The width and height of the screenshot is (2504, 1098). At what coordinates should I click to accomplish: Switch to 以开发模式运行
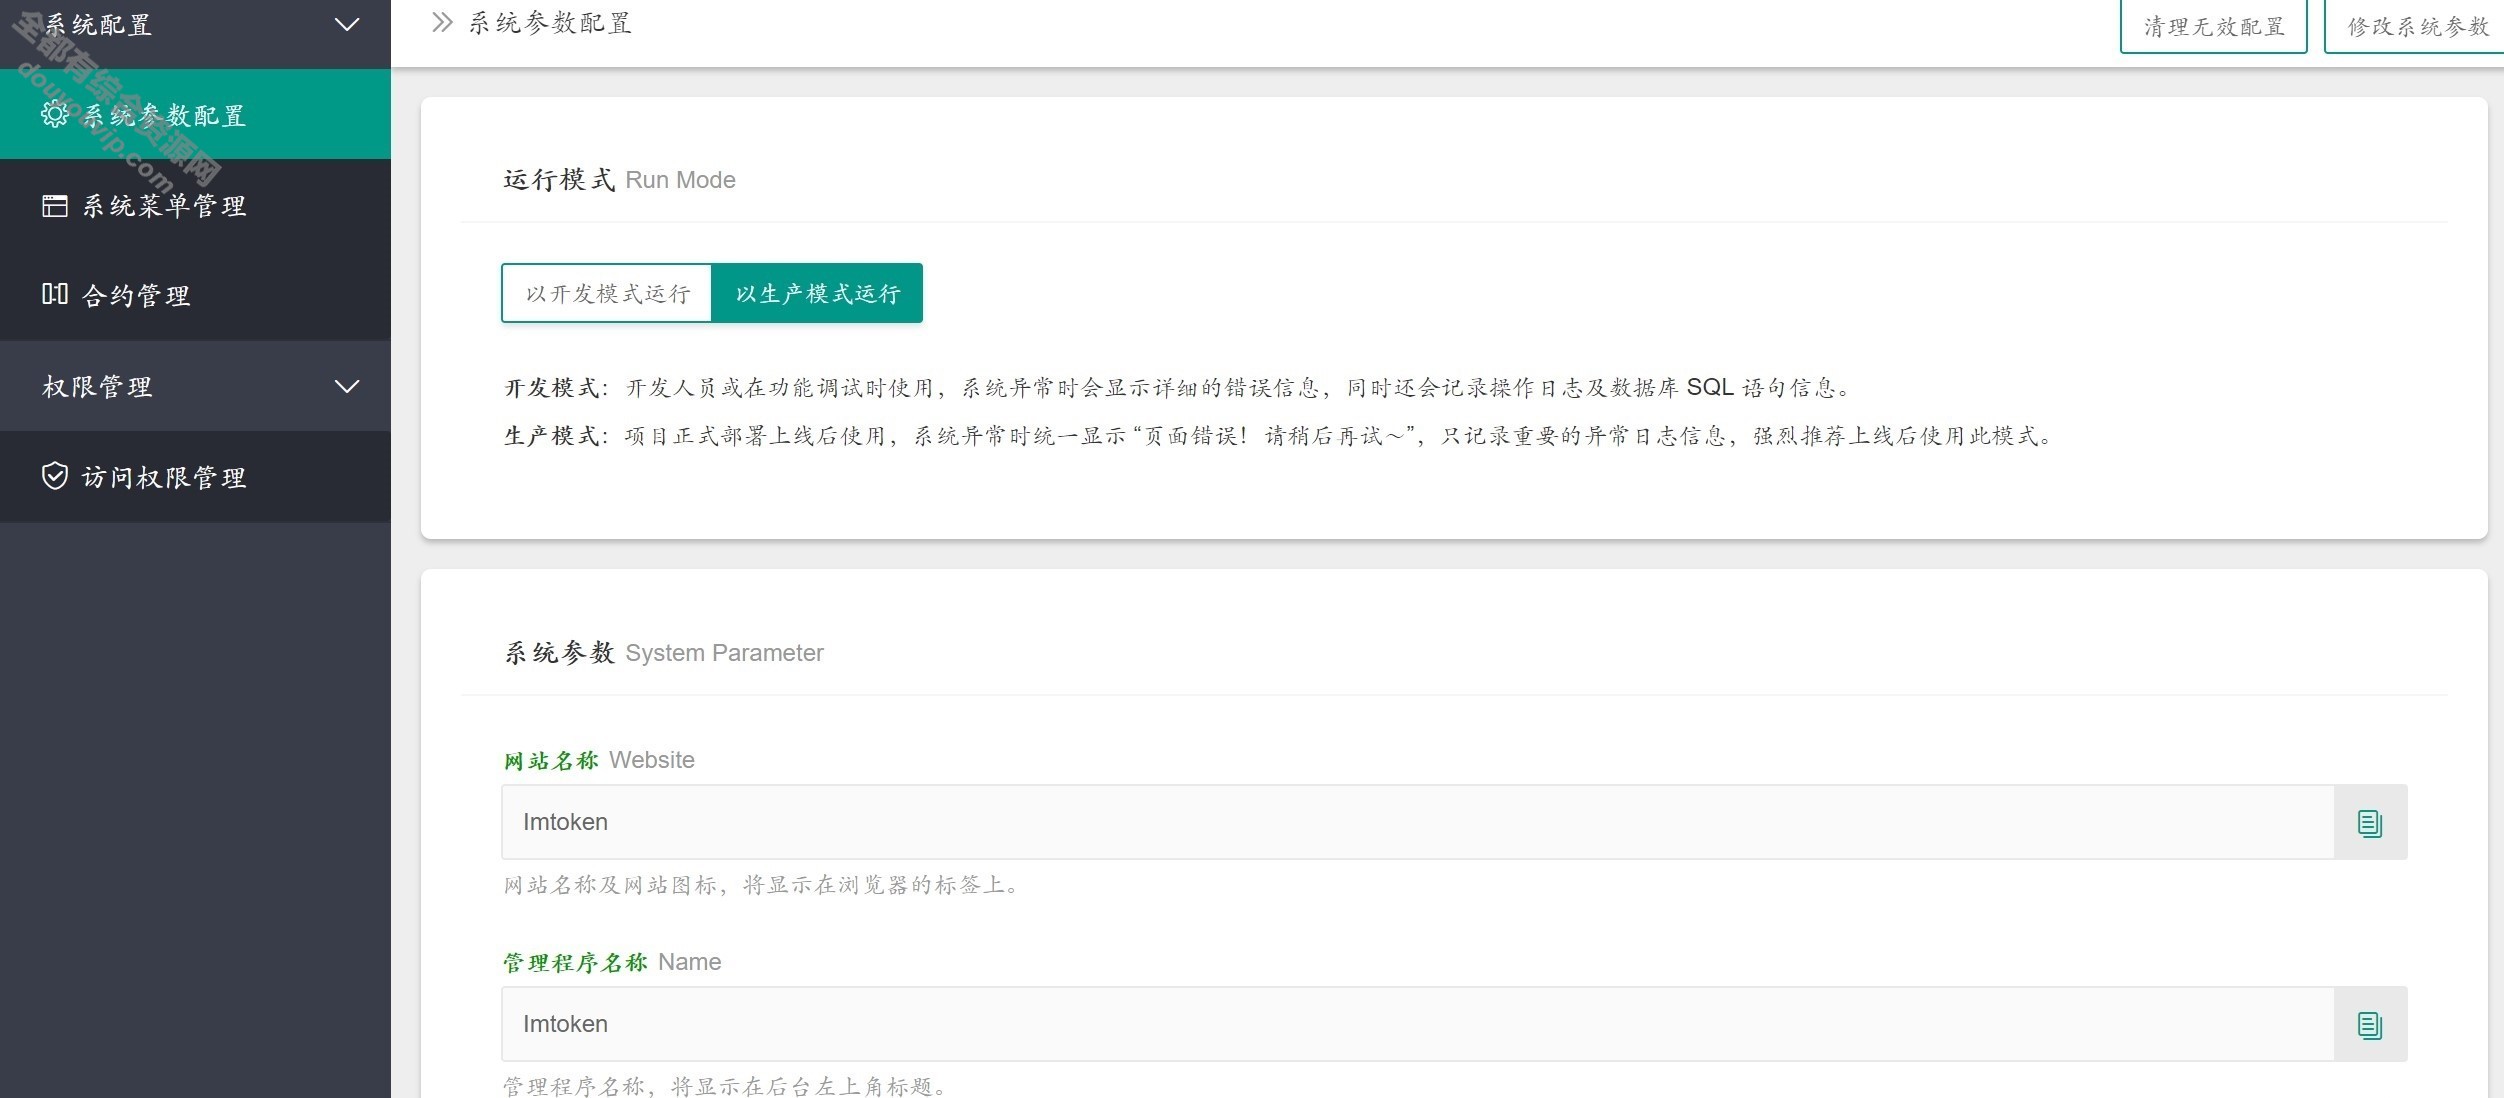607,293
